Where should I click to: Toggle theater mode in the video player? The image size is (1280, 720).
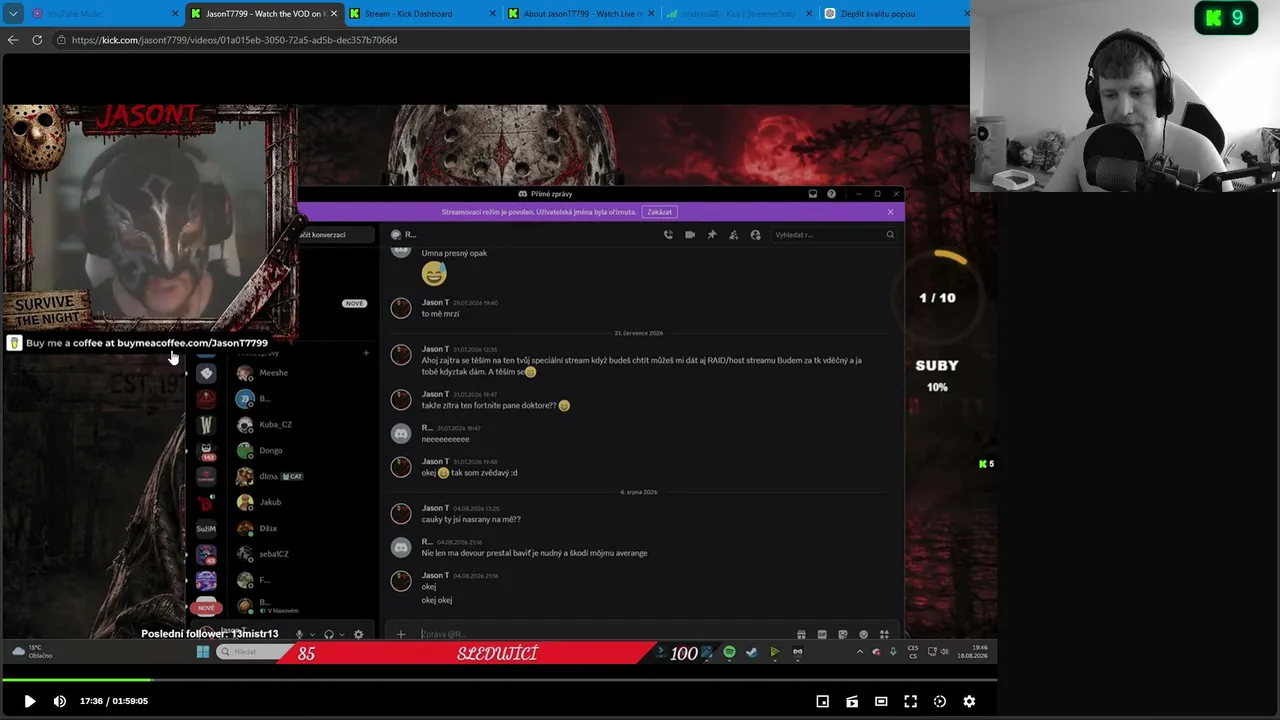click(x=881, y=701)
